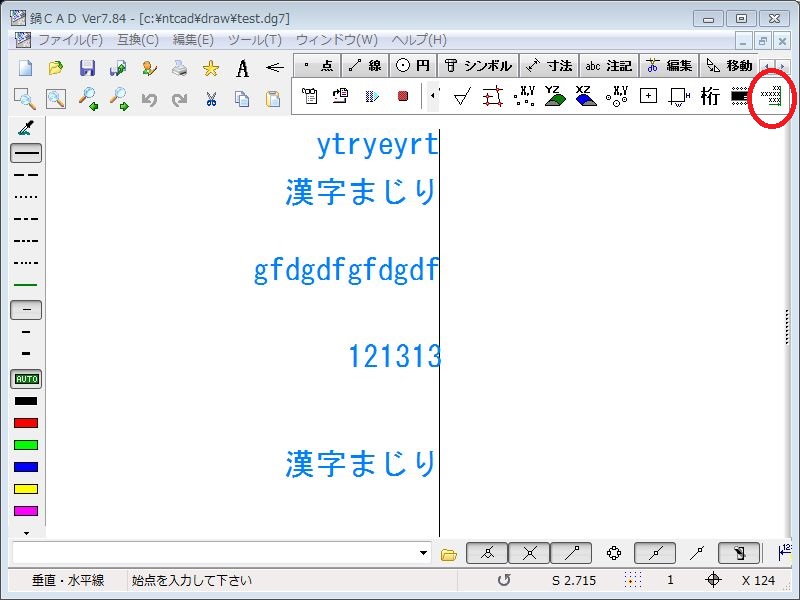Switch to the 注記 tab

pos(609,66)
